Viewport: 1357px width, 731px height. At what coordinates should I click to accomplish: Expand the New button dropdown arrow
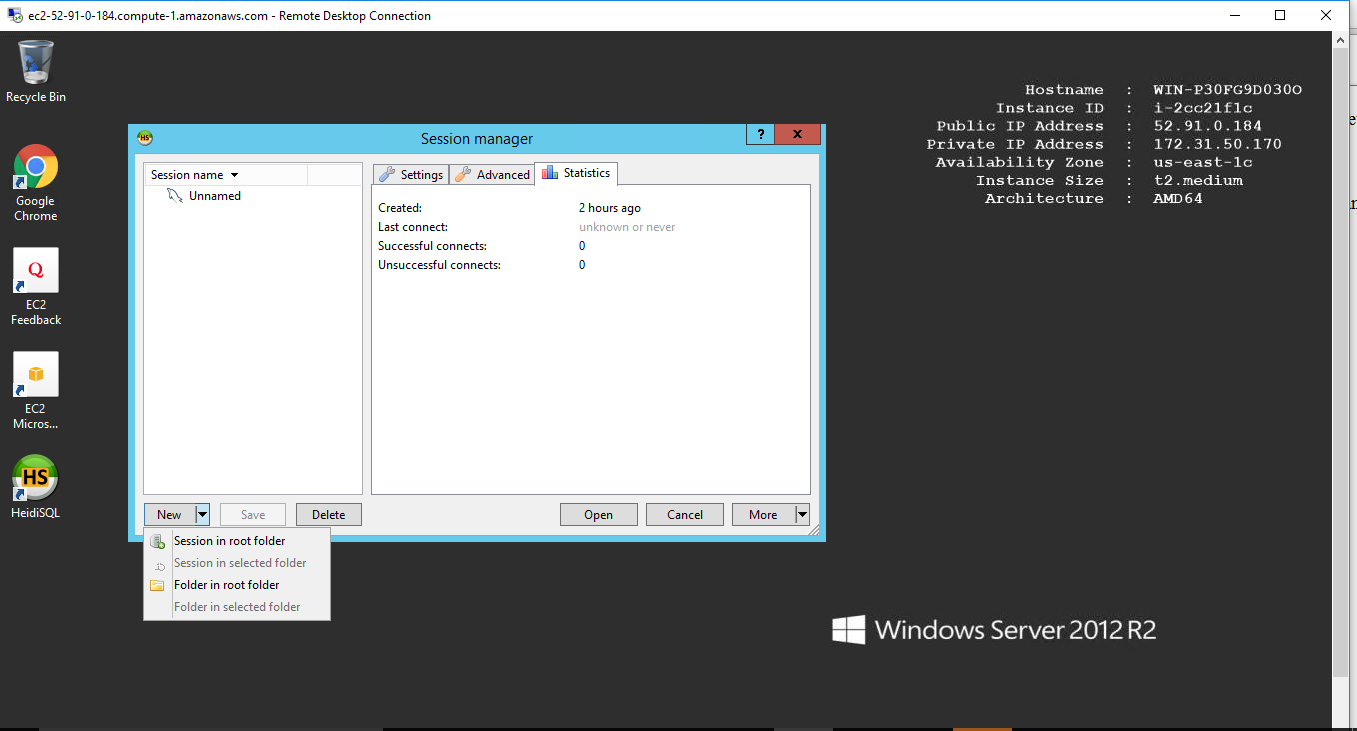[202, 515]
